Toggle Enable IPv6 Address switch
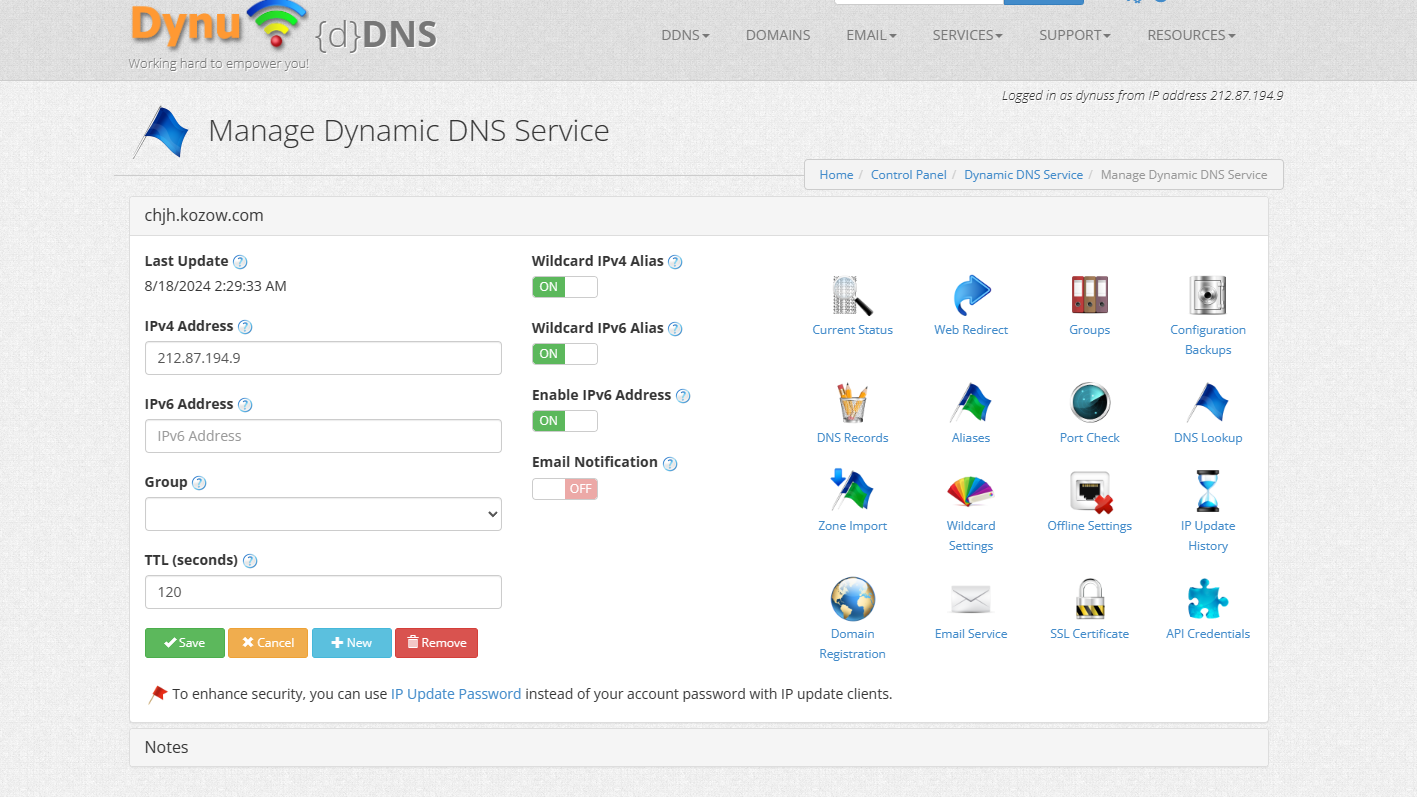The height and width of the screenshot is (797, 1417). tap(565, 421)
